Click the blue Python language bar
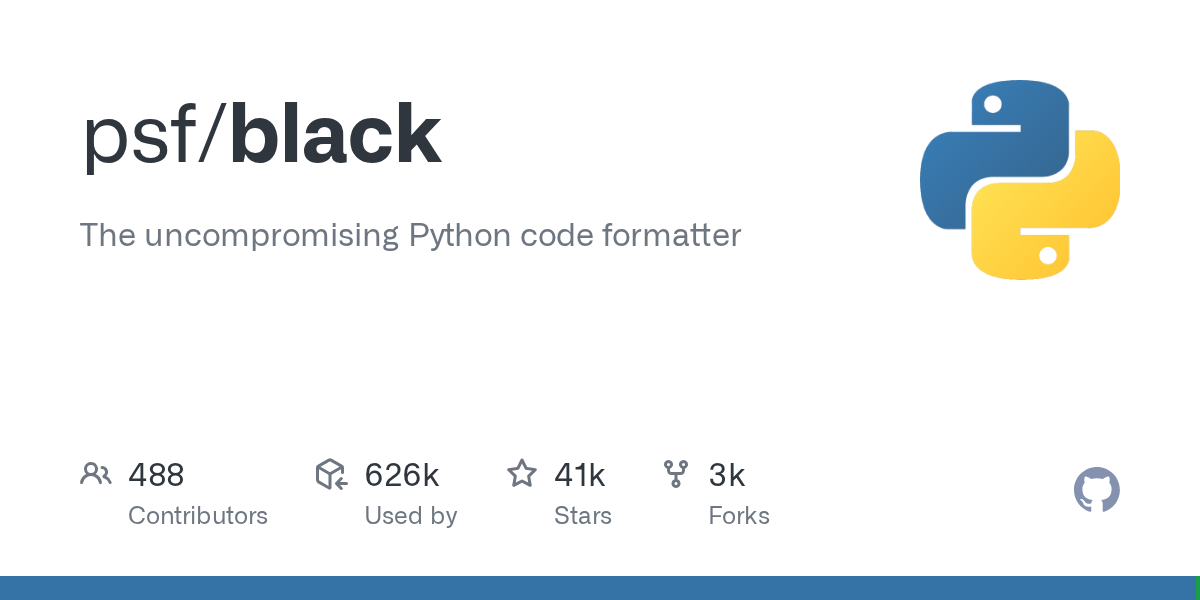The image size is (1200, 600). coord(598,588)
